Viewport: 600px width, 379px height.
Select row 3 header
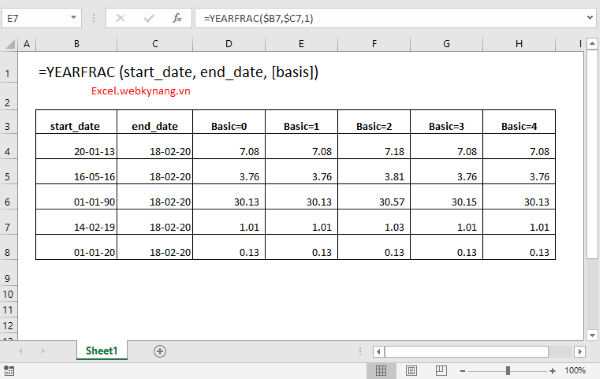point(8,121)
